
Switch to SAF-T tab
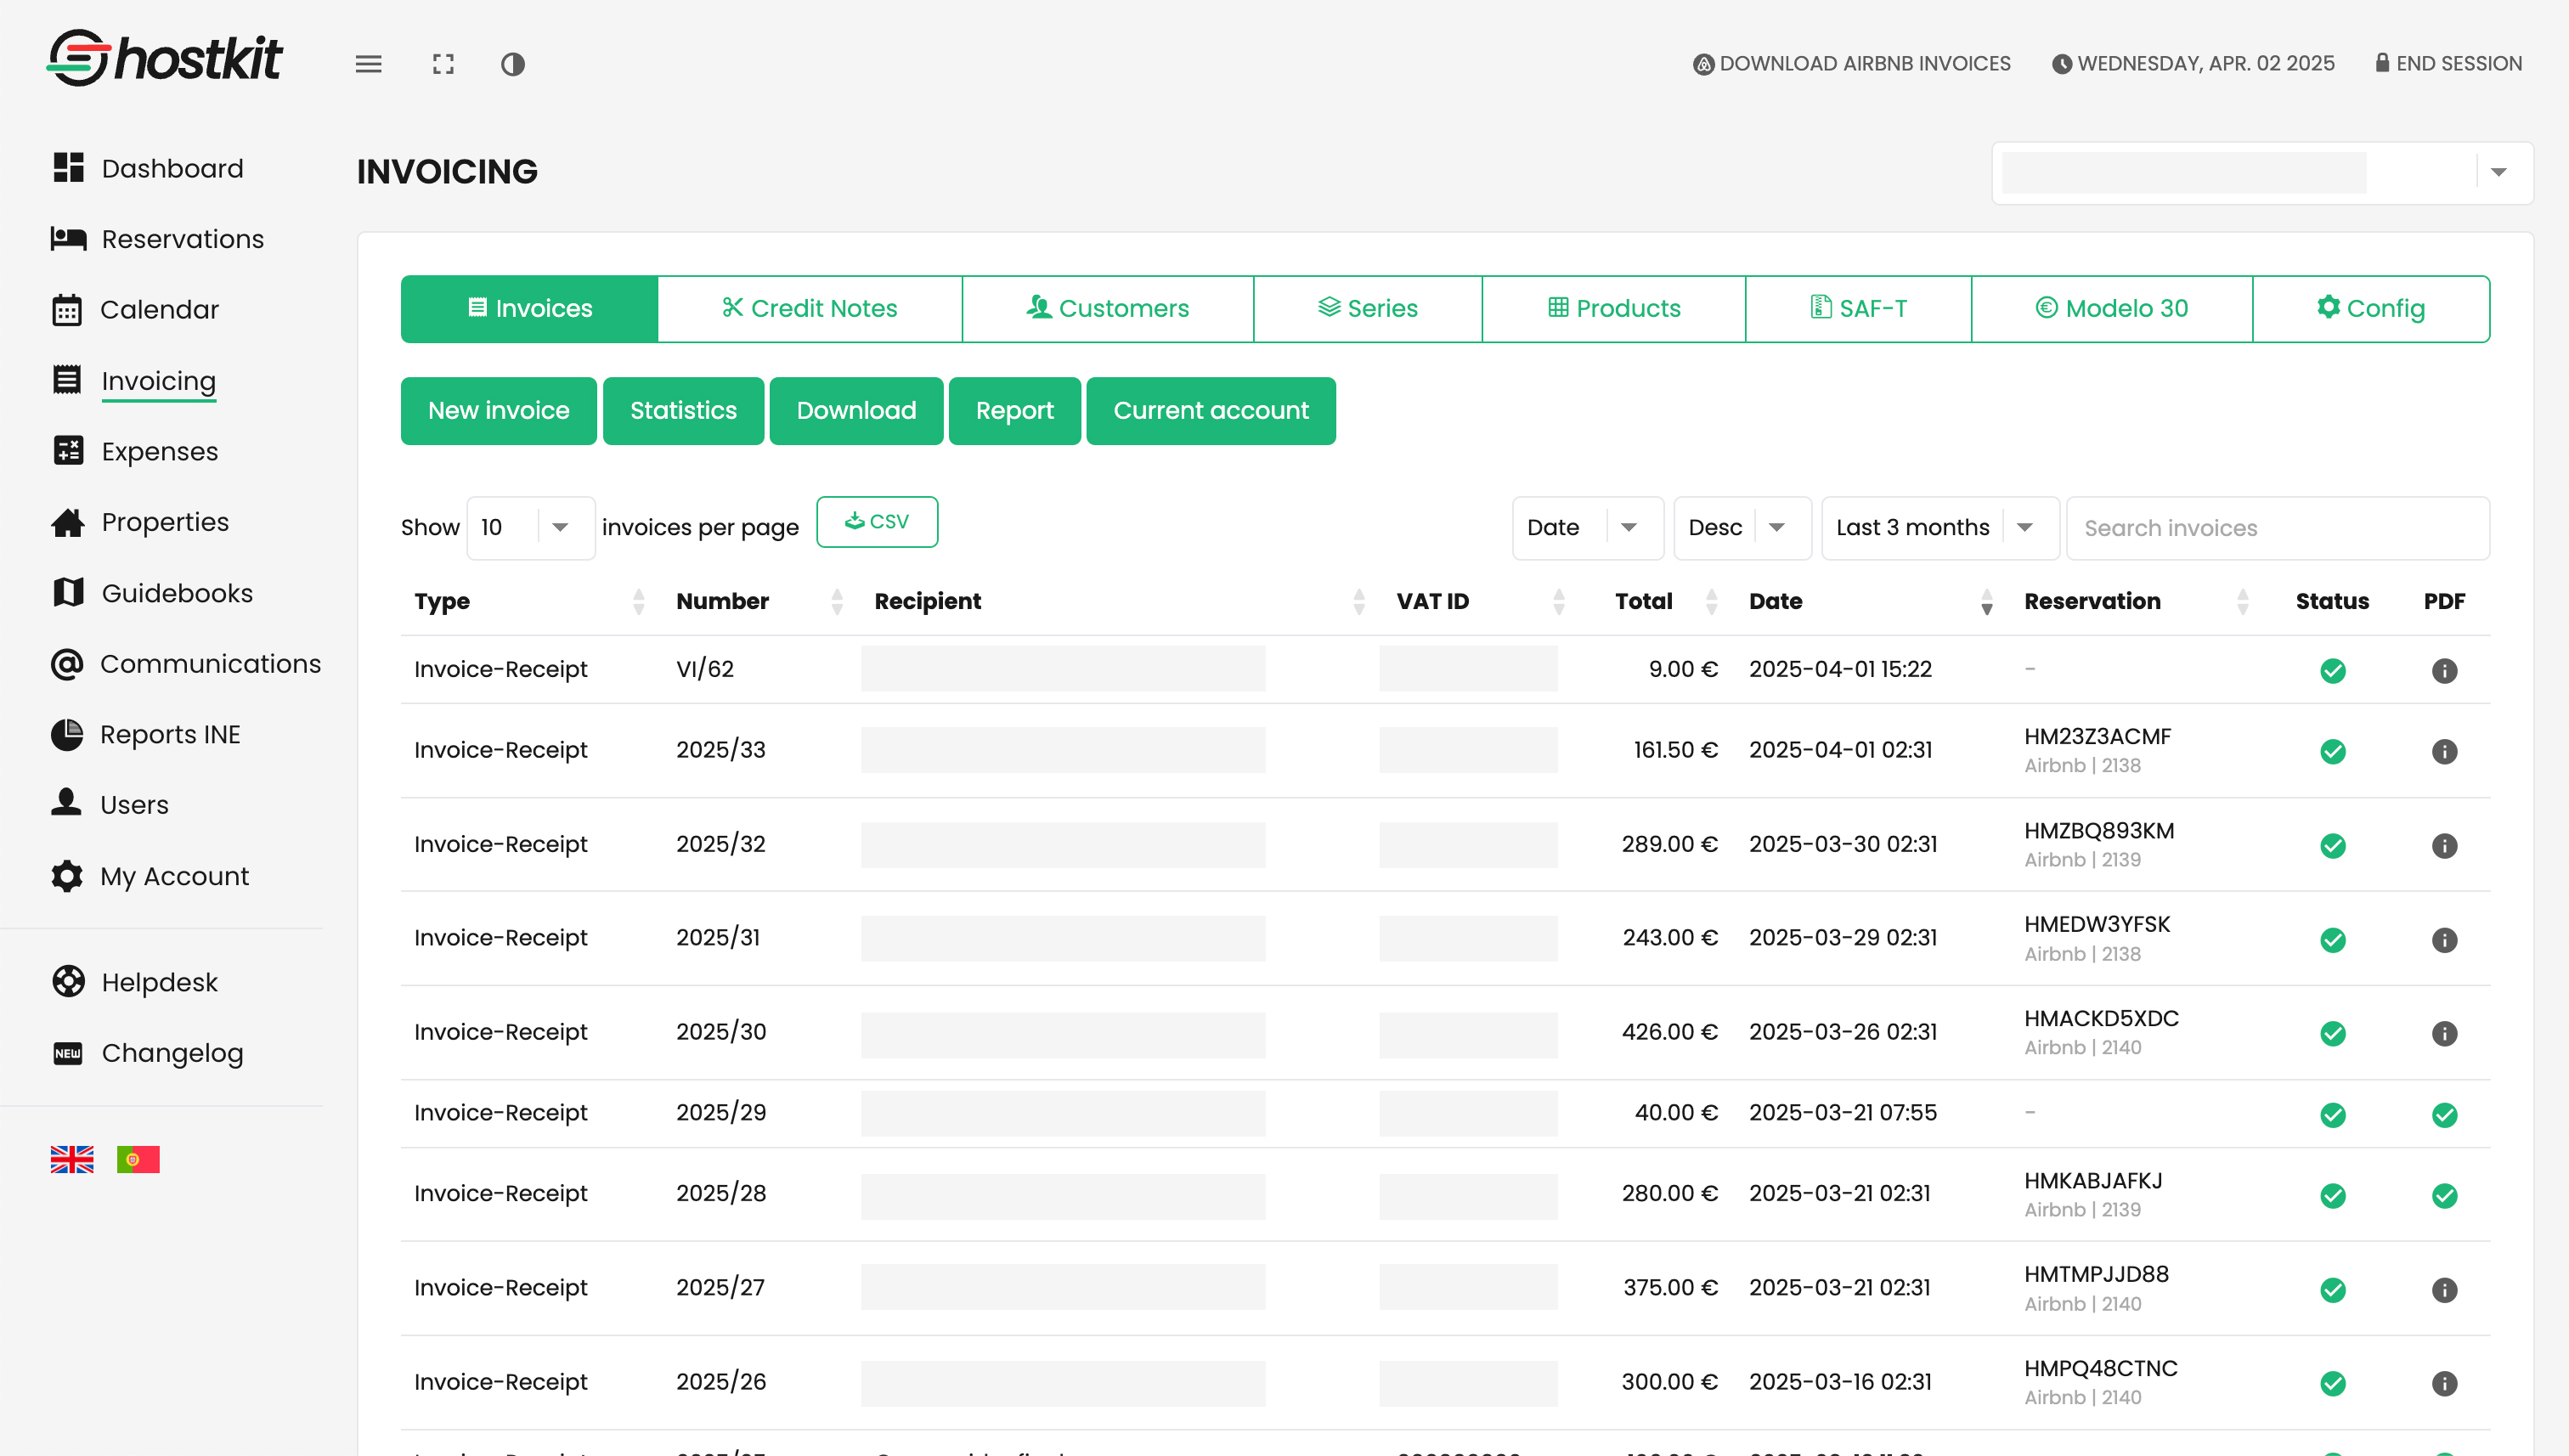[x=1859, y=309]
